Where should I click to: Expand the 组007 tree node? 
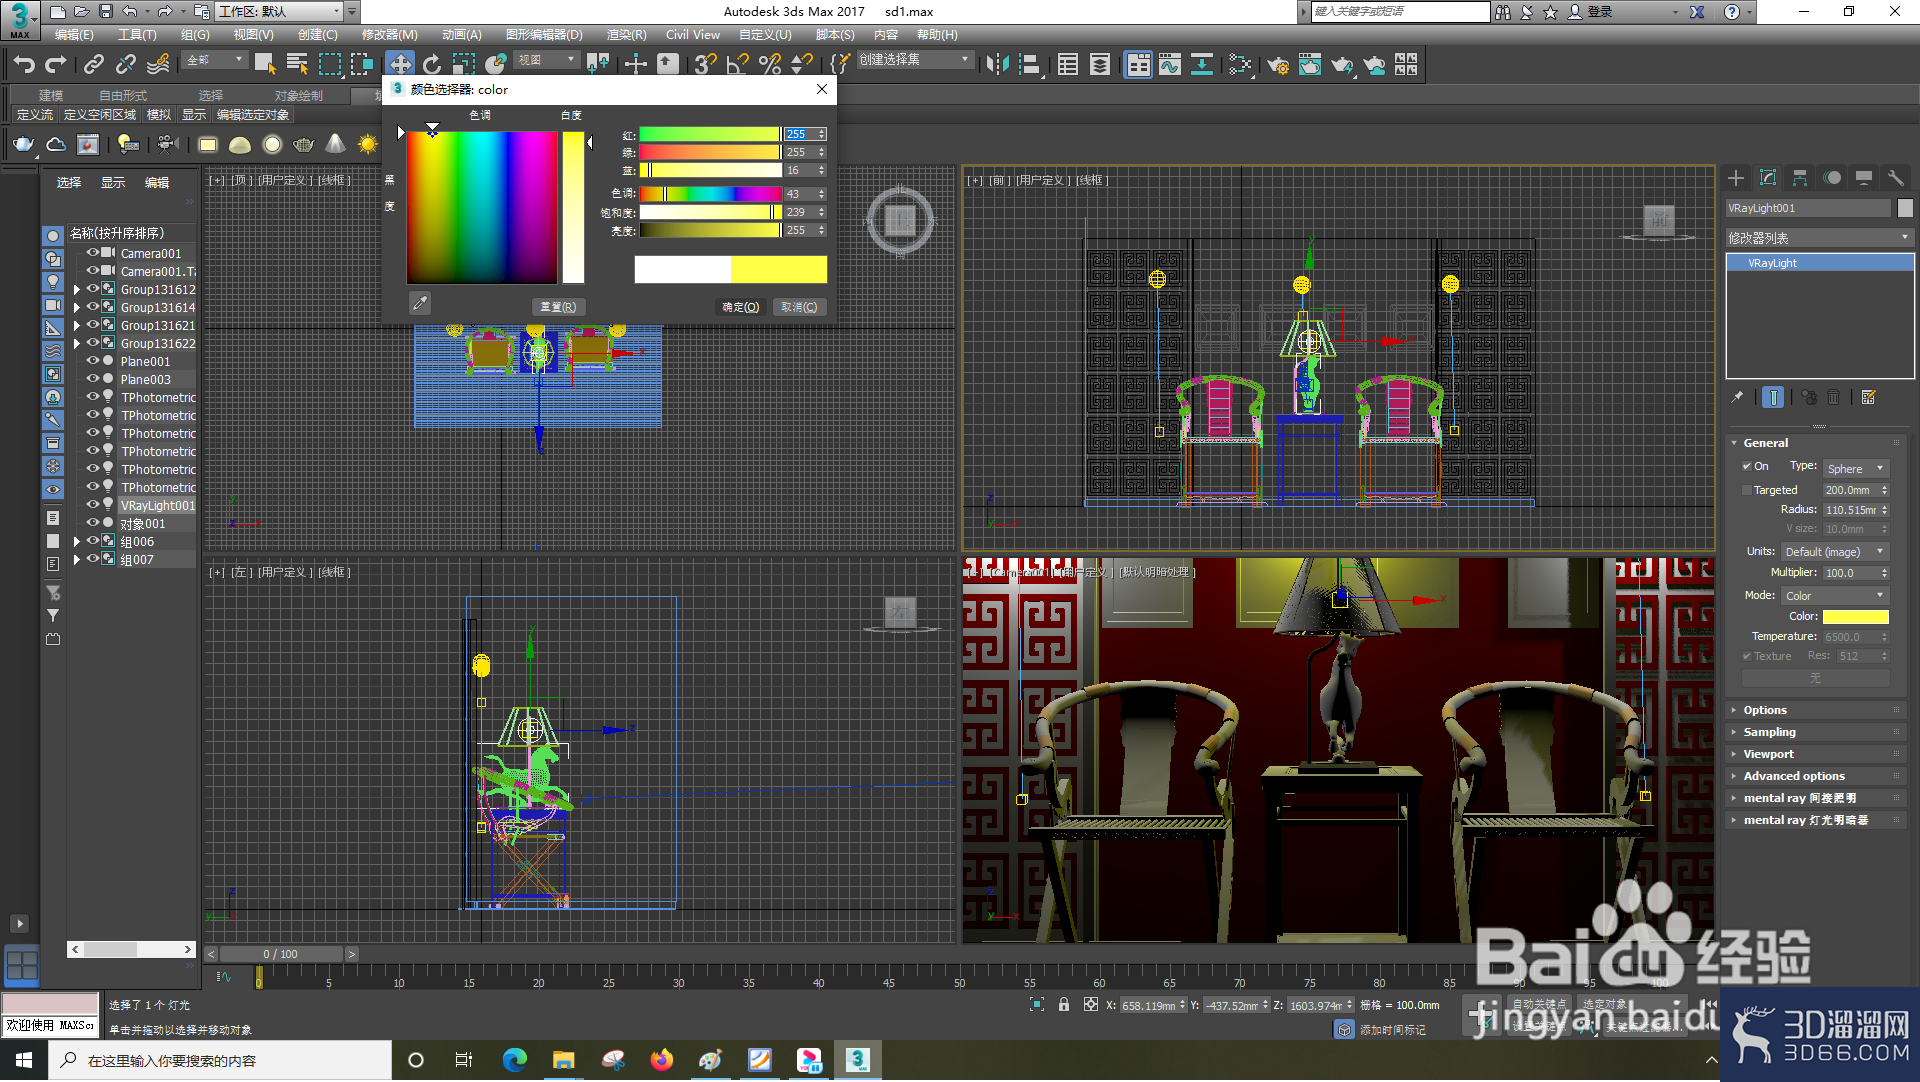pos(77,560)
